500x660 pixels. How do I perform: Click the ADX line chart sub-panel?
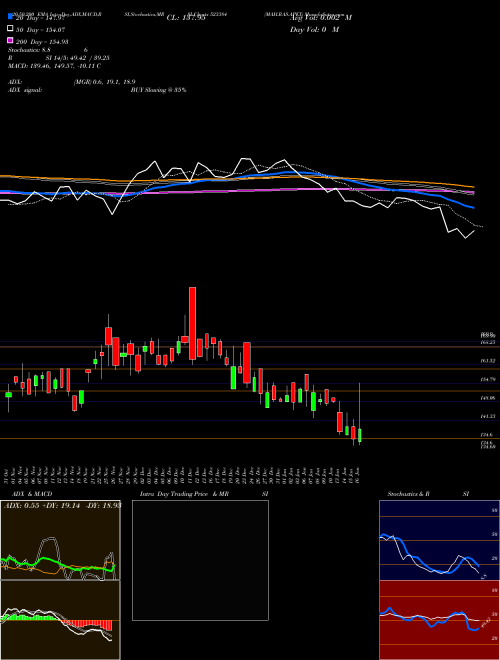(x=60, y=540)
